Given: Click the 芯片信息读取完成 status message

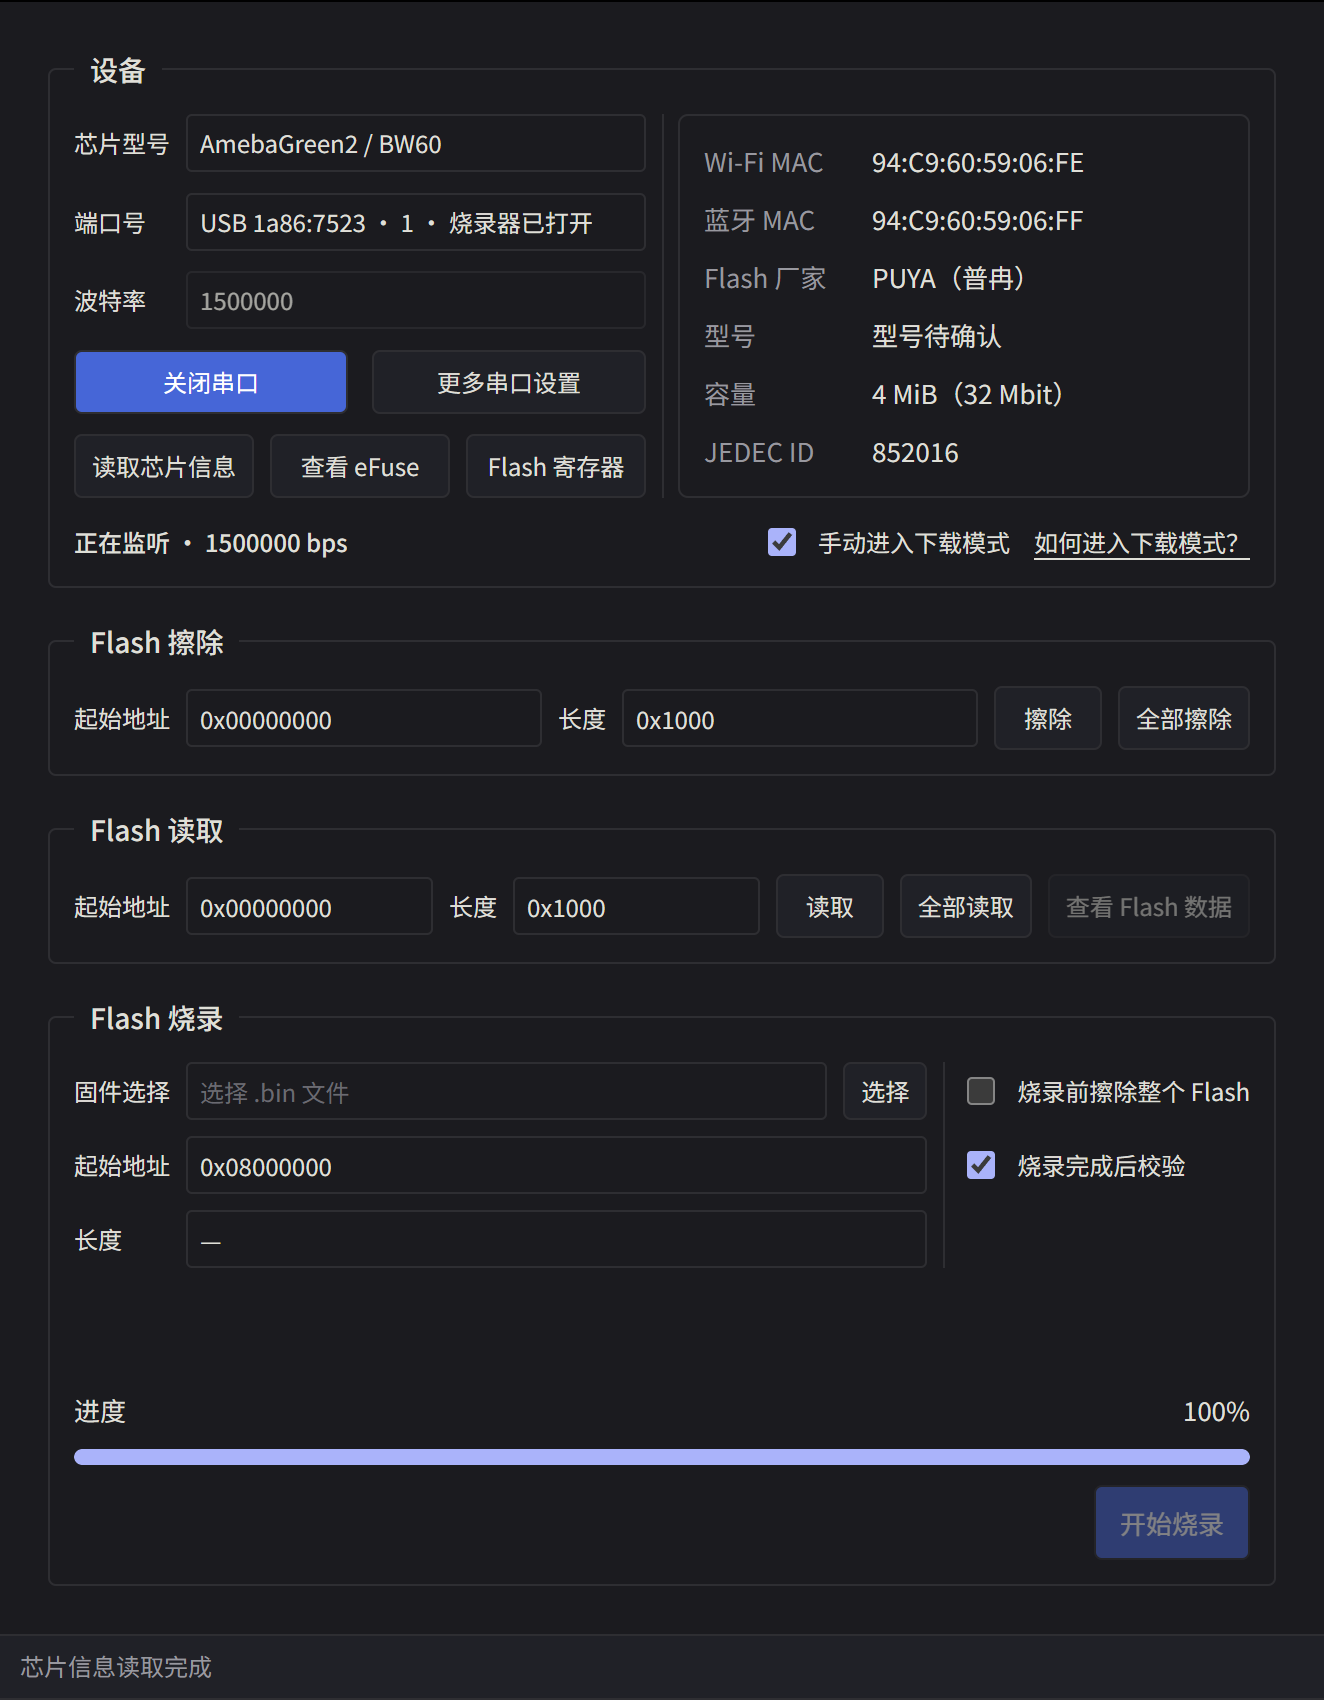Looking at the screenshot, I should pyautogui.click(x=116, y=1667).
